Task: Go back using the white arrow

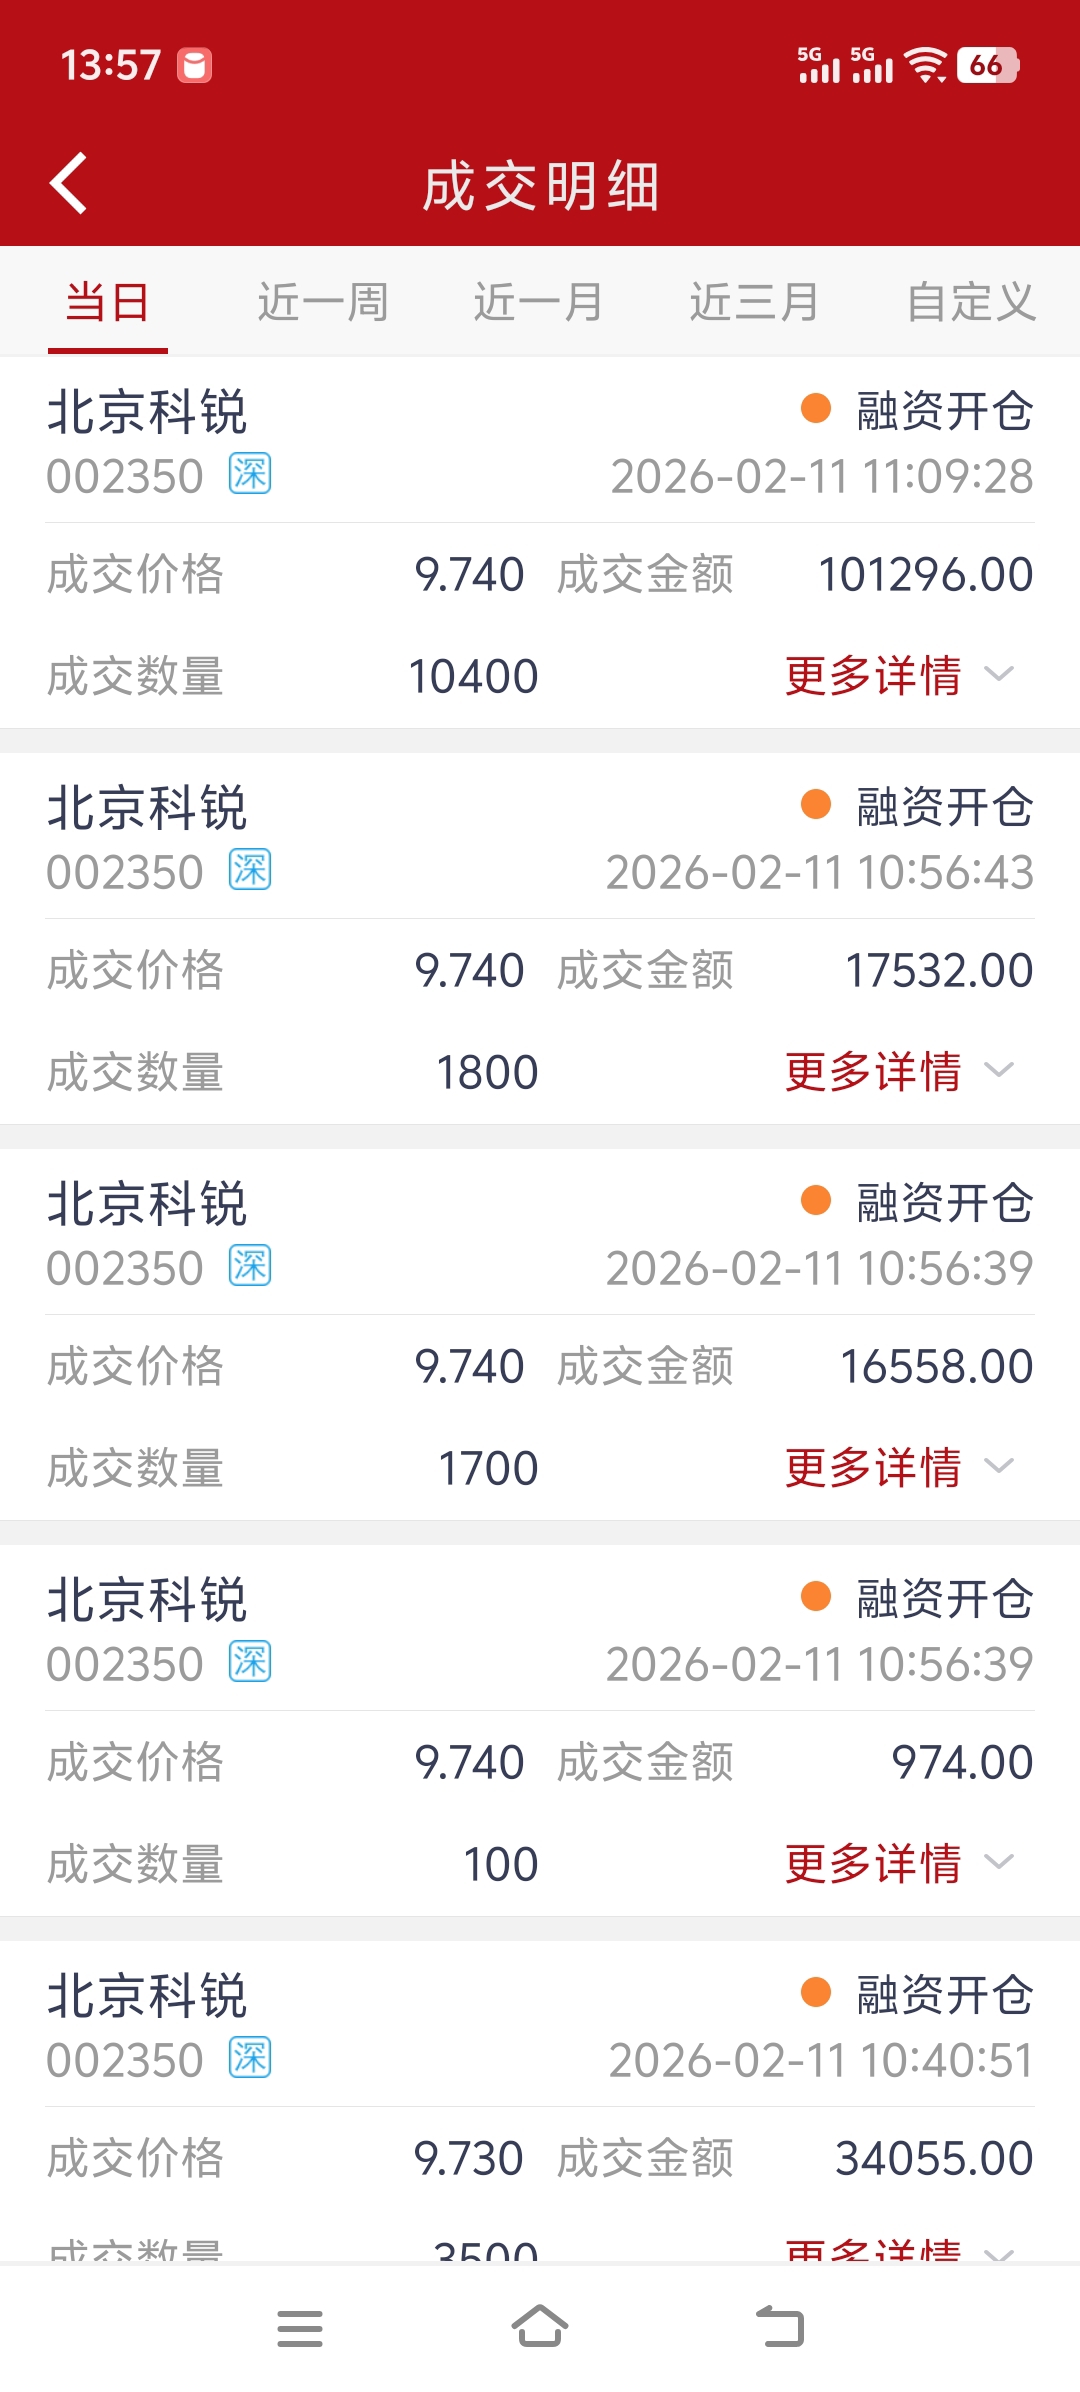Action: pos(69,183)
